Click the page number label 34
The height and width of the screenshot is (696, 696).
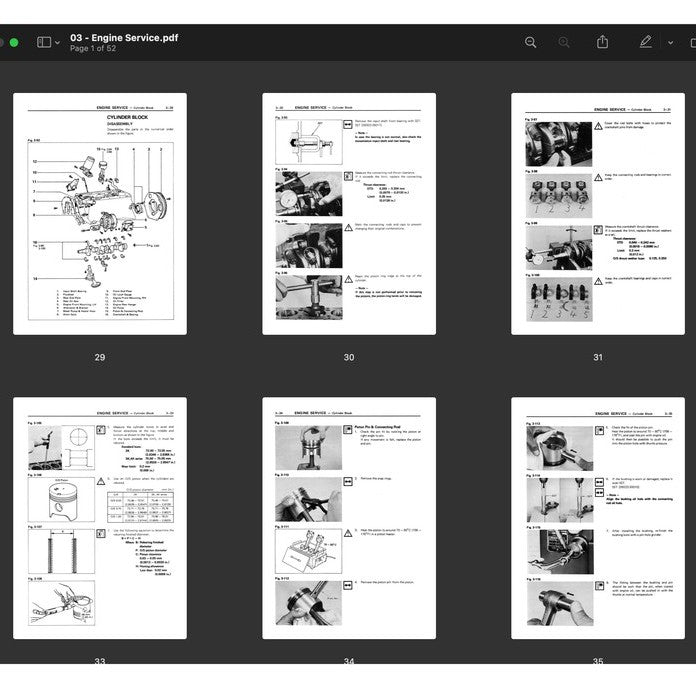348,661
